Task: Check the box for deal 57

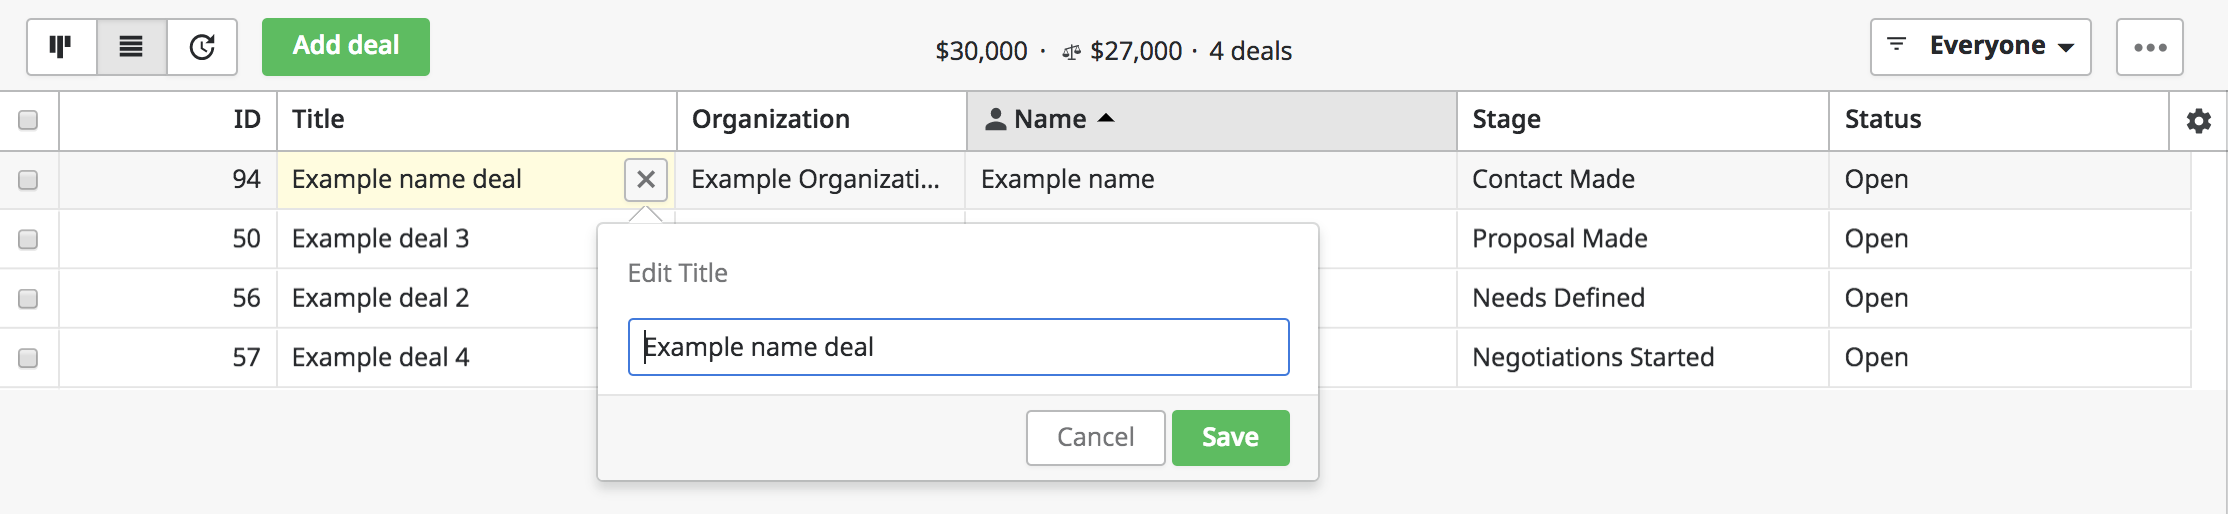Action: click(x=28, y=358)
